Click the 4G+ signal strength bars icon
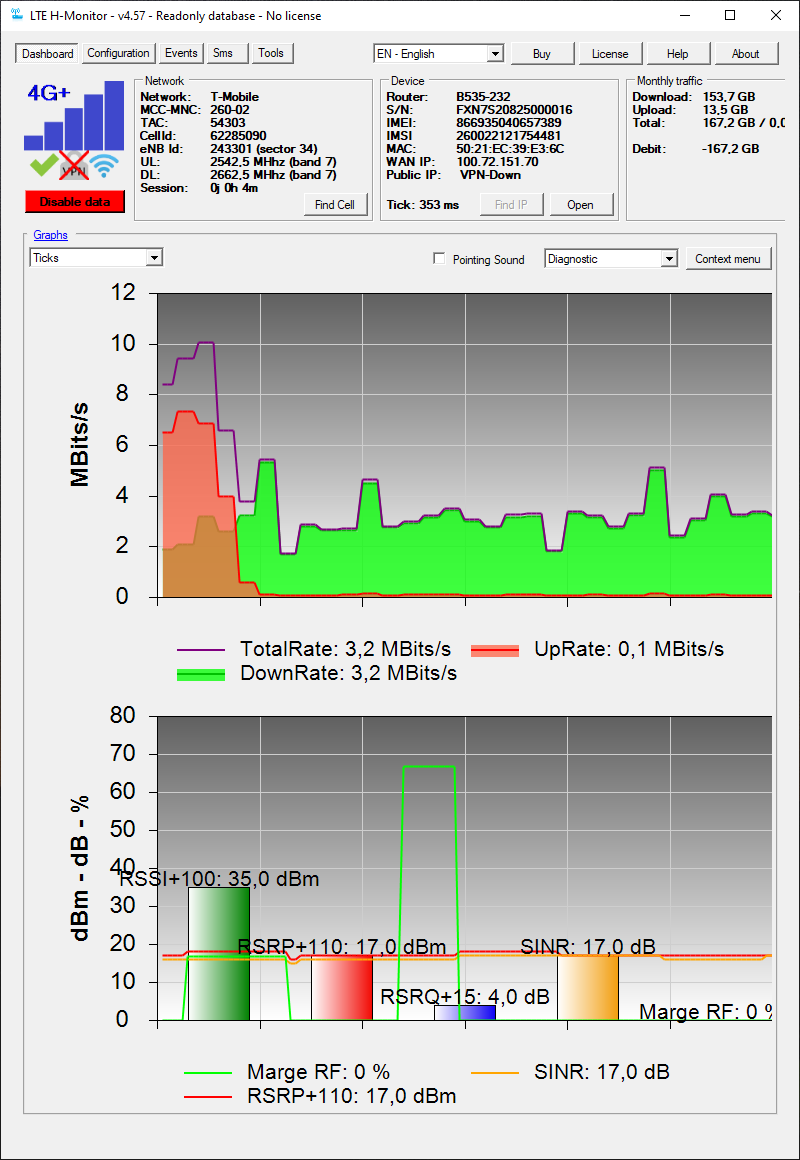This screenshot has height=1160, width=800. click(x=74, y=116)
